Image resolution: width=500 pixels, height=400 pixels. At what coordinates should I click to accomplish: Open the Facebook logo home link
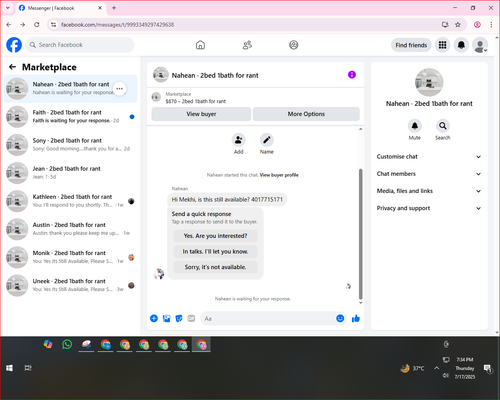(14, 45)
